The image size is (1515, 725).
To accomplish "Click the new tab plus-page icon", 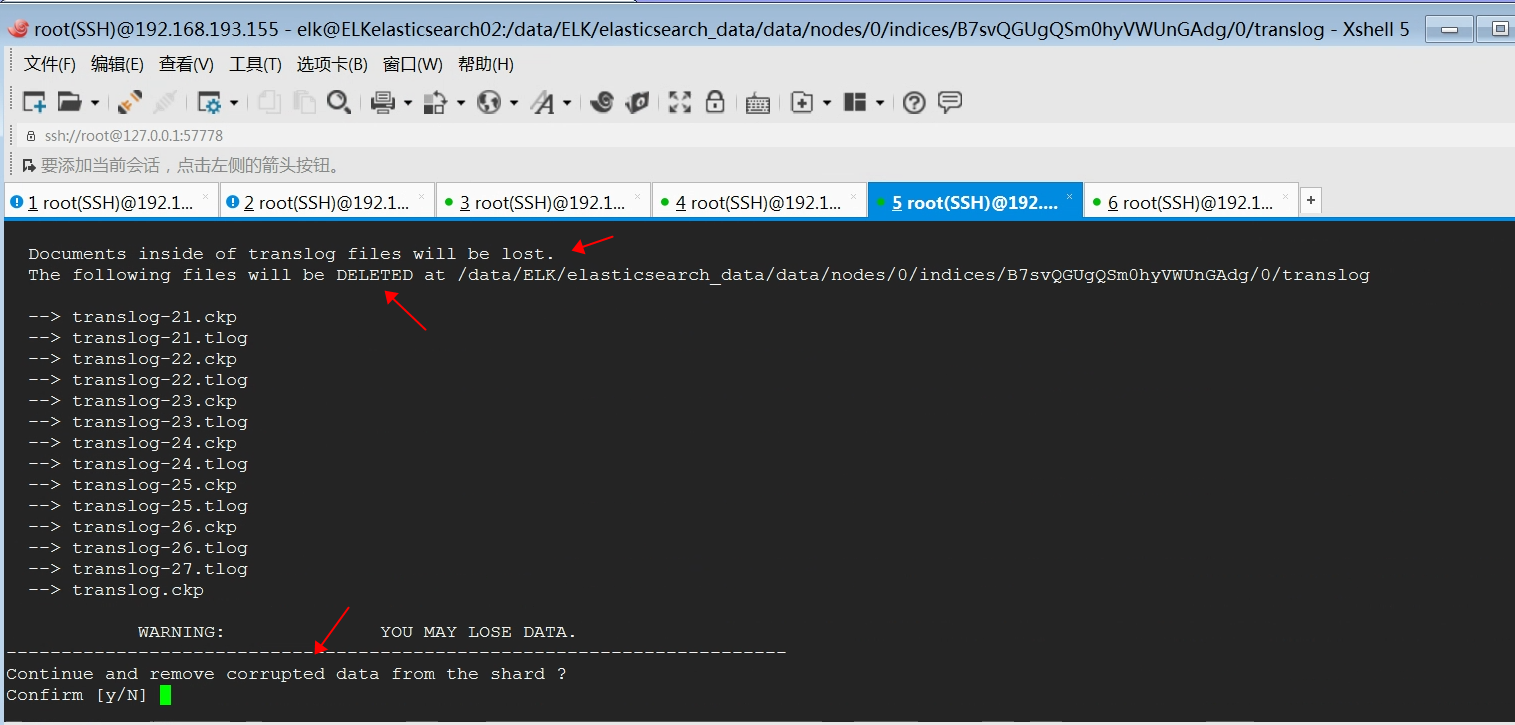I will [x=801, y=102].
